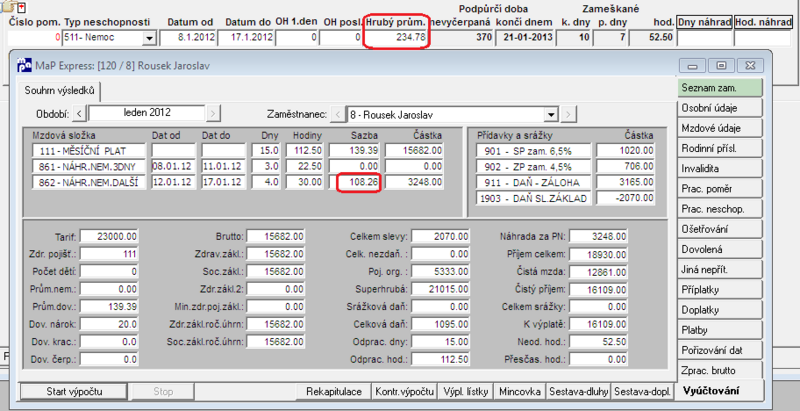800x411 pixels.
Task: Click the Odprac. hod. field 112.50
Action: click(441, 359)
